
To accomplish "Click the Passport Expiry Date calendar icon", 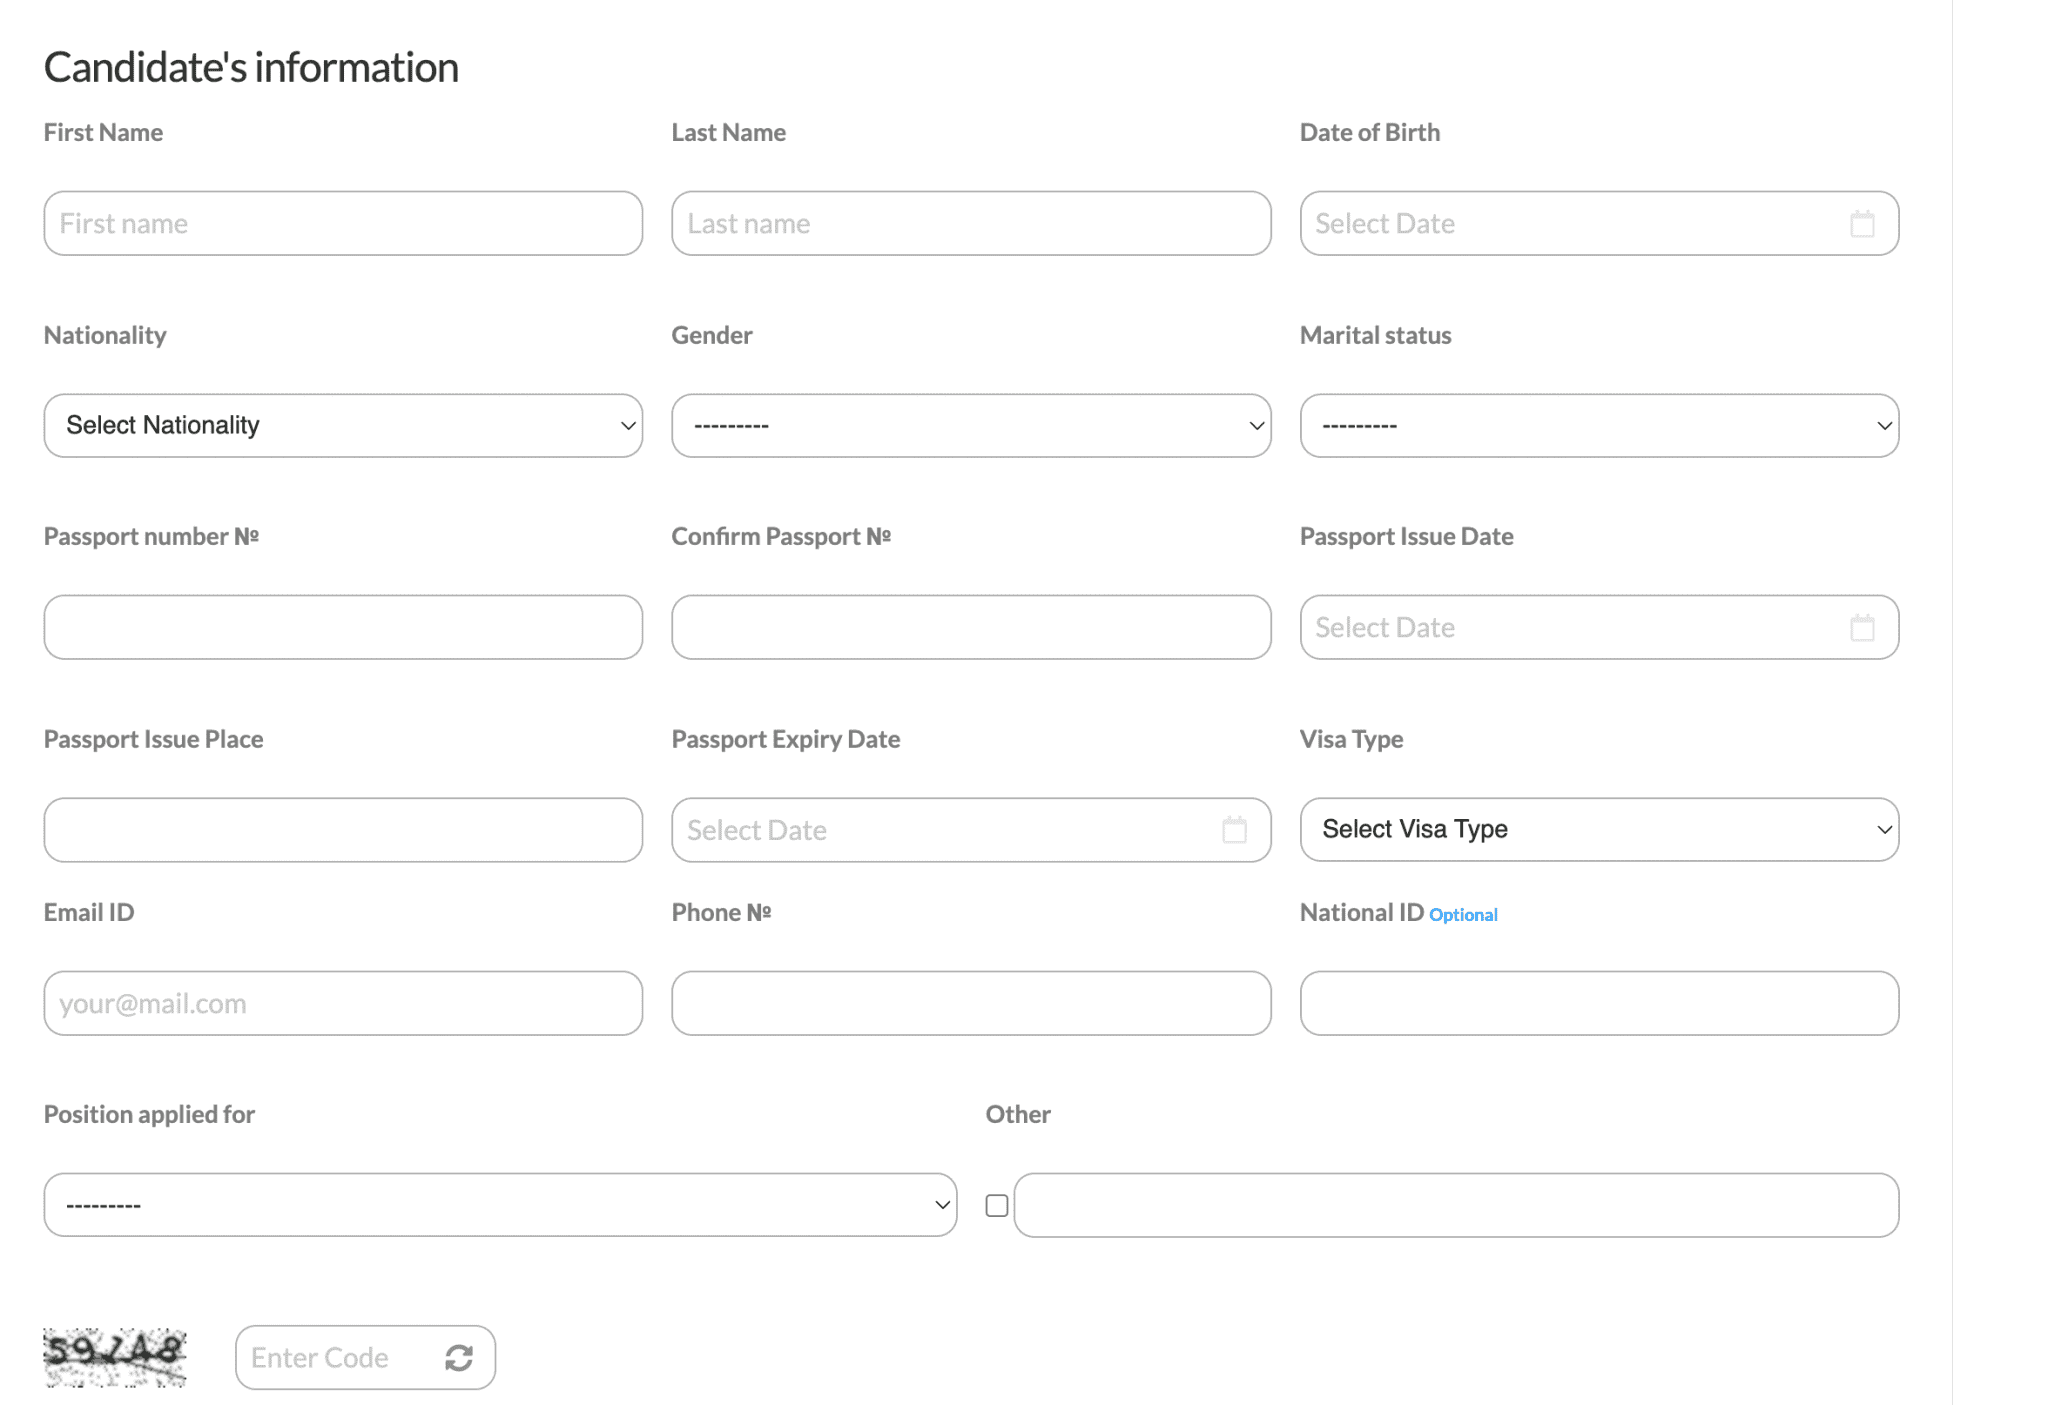I will (1234, 830).
